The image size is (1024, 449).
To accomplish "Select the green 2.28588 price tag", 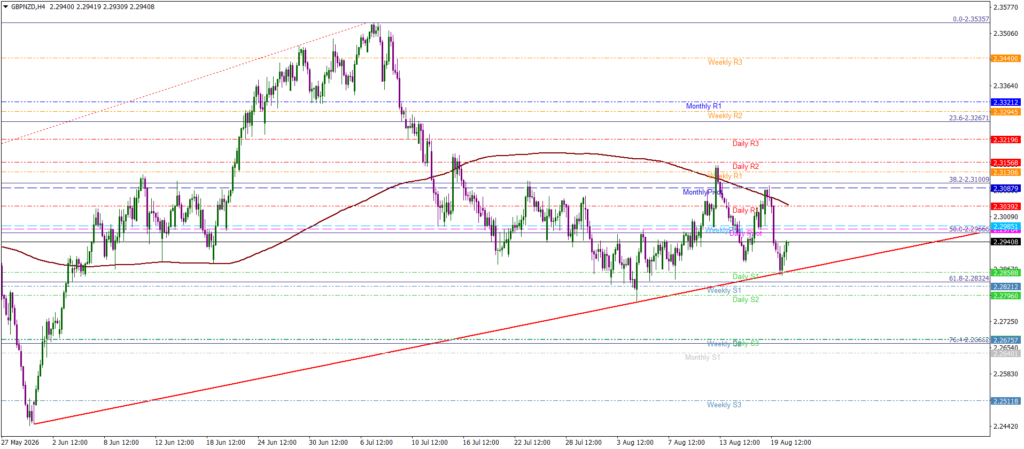I will [1006, 273].
